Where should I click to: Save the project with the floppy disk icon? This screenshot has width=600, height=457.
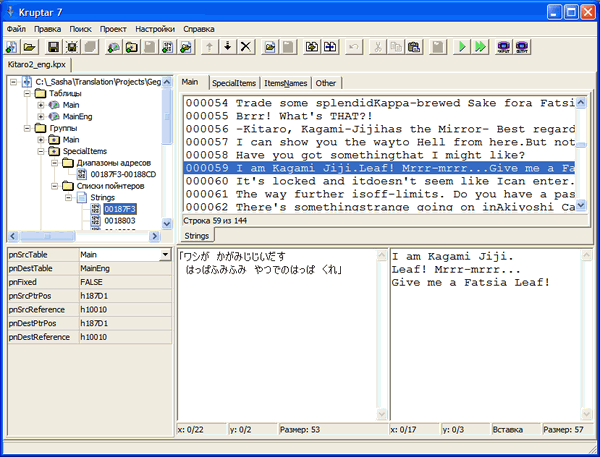(x=54, y=47)
